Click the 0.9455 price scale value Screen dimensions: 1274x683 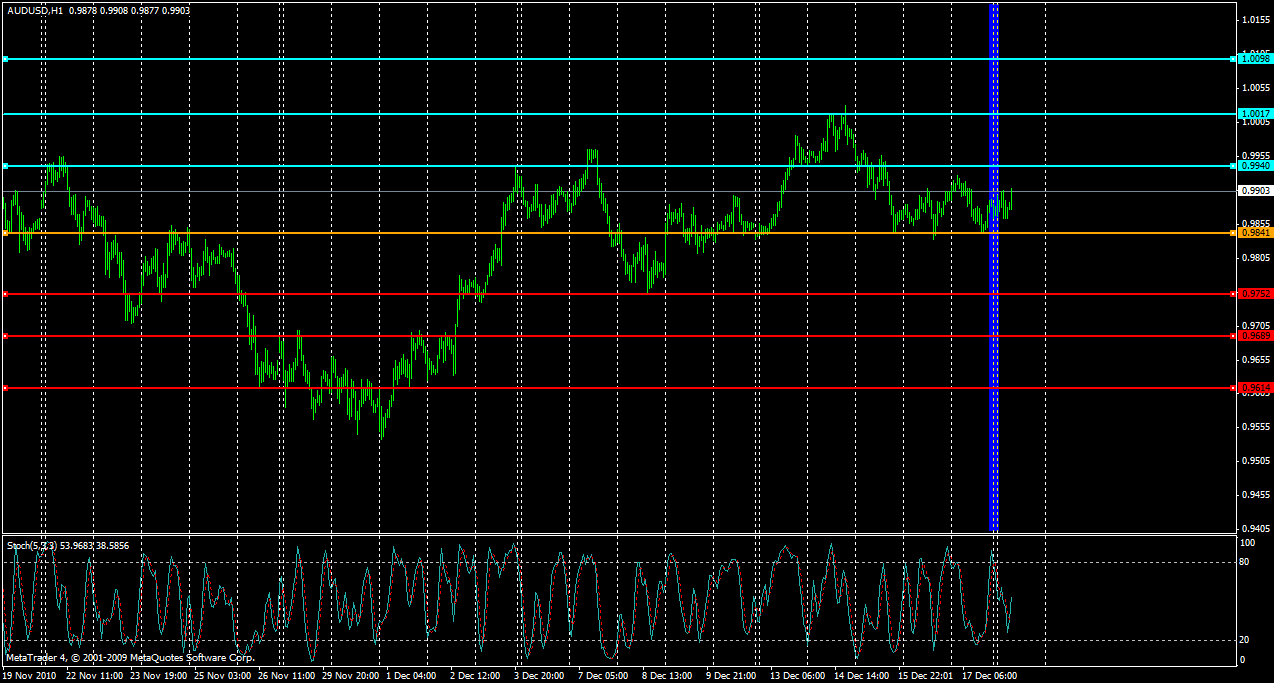(x=1255, y=495)
